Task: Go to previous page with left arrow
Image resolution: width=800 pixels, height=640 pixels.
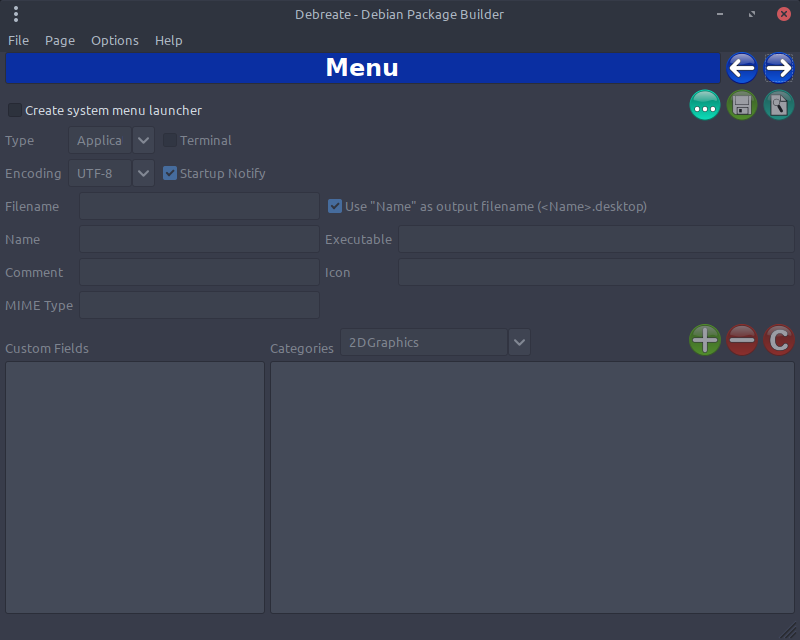Action: point(742,68)
